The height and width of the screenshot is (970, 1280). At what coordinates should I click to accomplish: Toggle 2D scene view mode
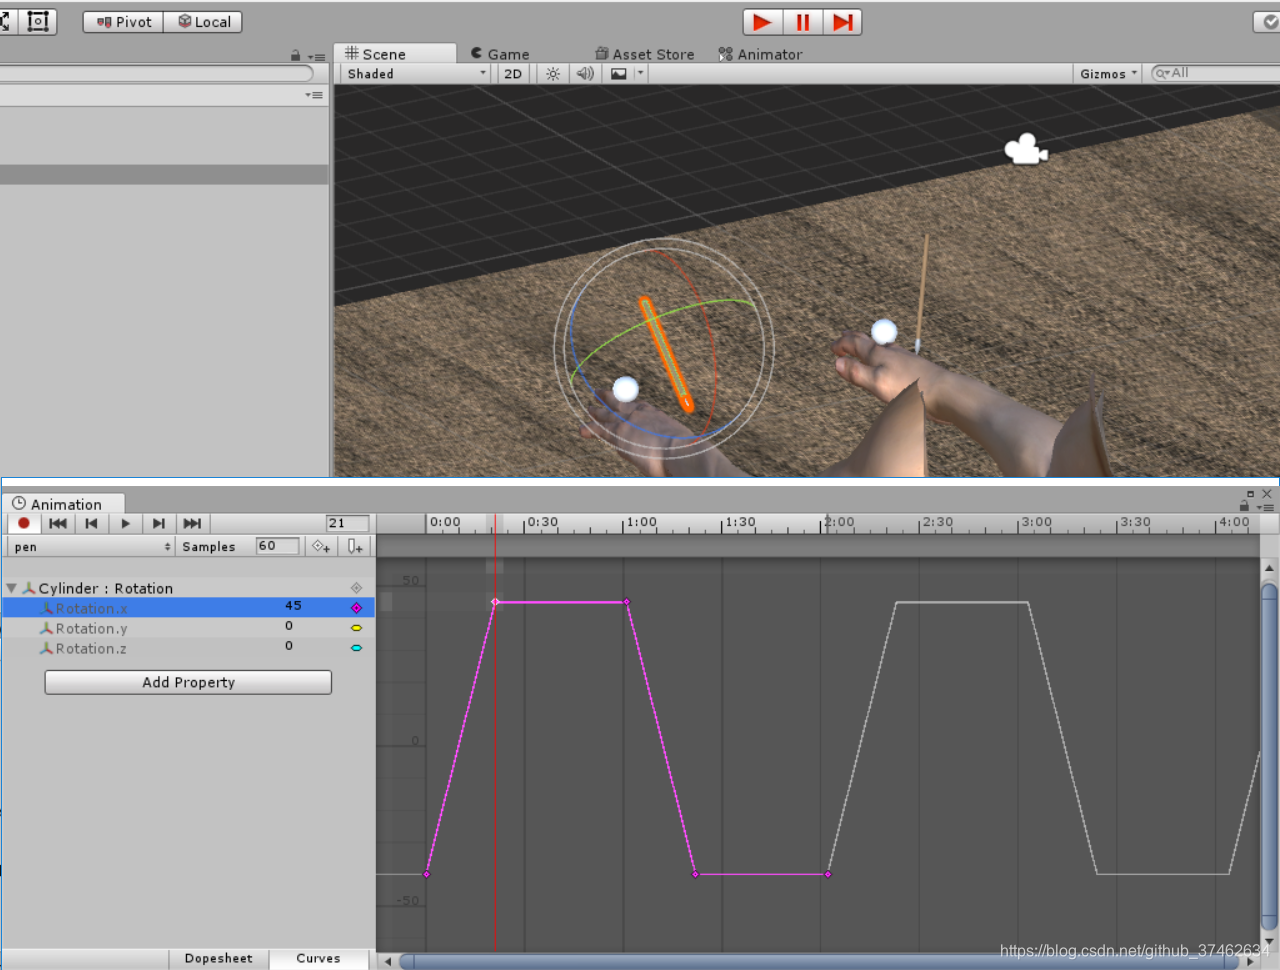tap(513, 74)
